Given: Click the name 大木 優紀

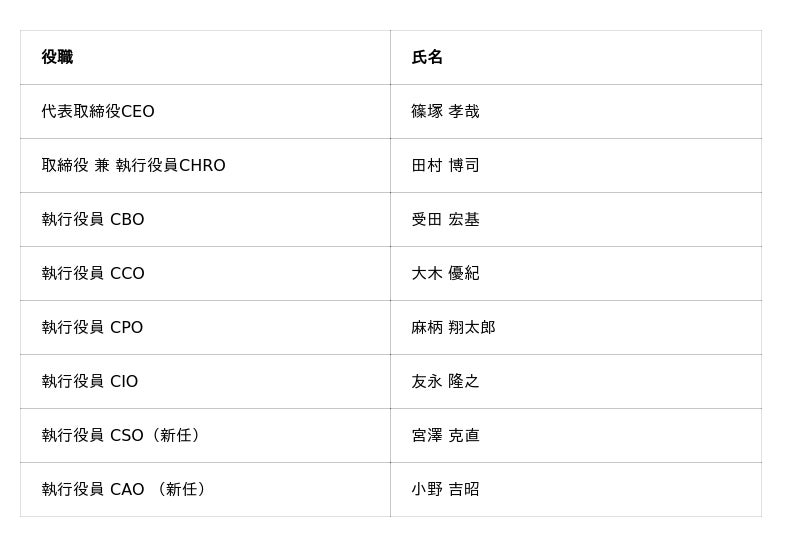Looking at the screenshot, I should tap(445, 274).
